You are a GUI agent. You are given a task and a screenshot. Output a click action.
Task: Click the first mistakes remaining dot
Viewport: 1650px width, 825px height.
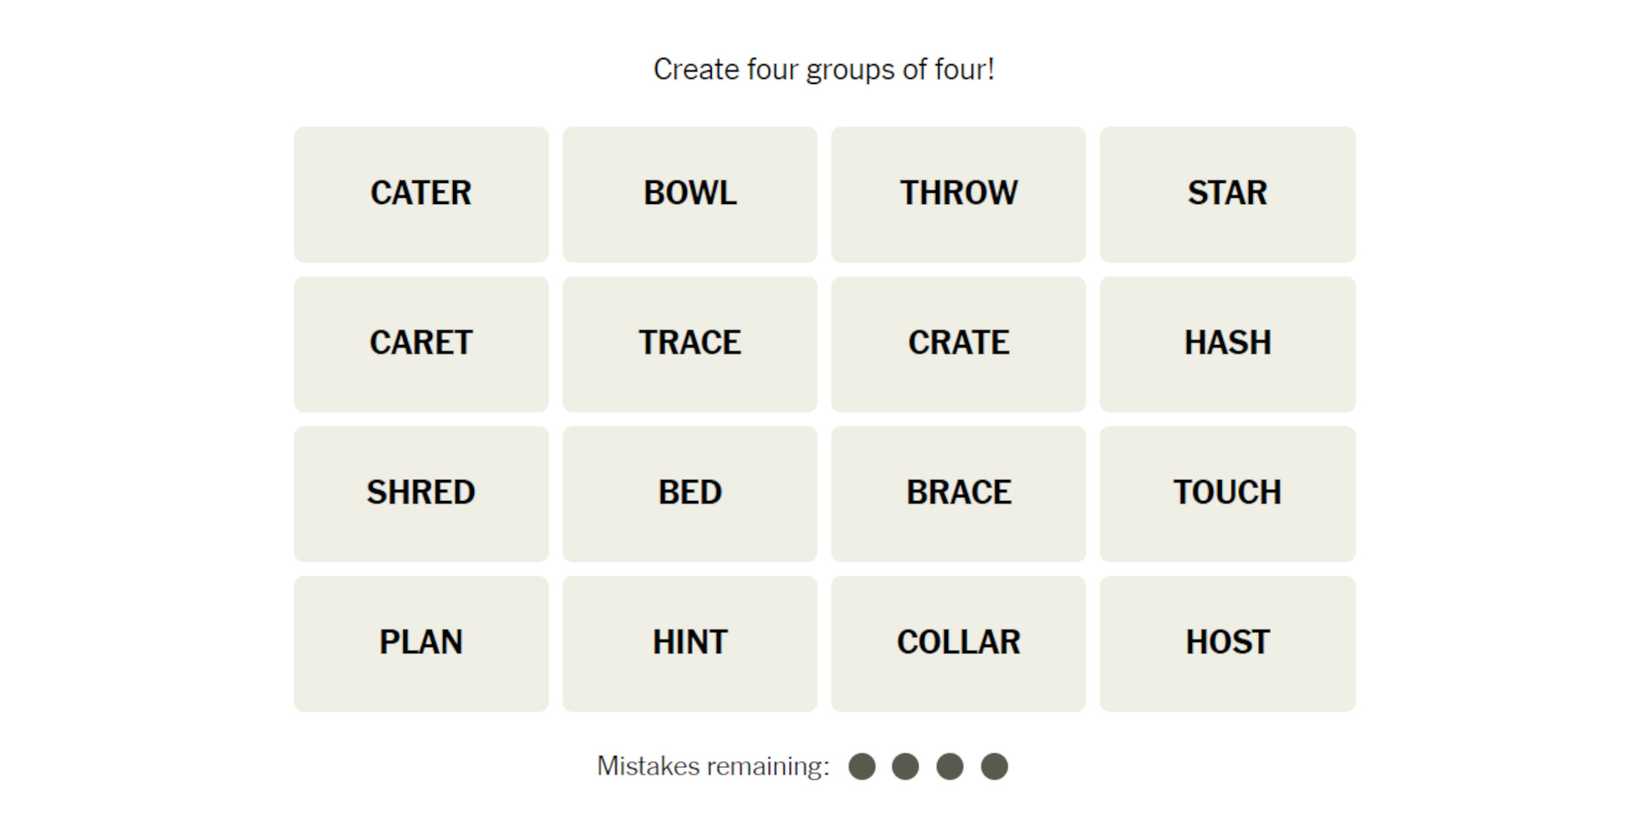coord(862,767)
